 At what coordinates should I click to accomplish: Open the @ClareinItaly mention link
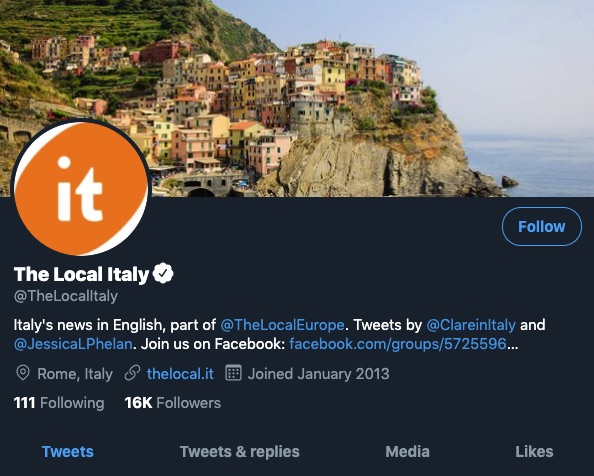pos(471,325)
